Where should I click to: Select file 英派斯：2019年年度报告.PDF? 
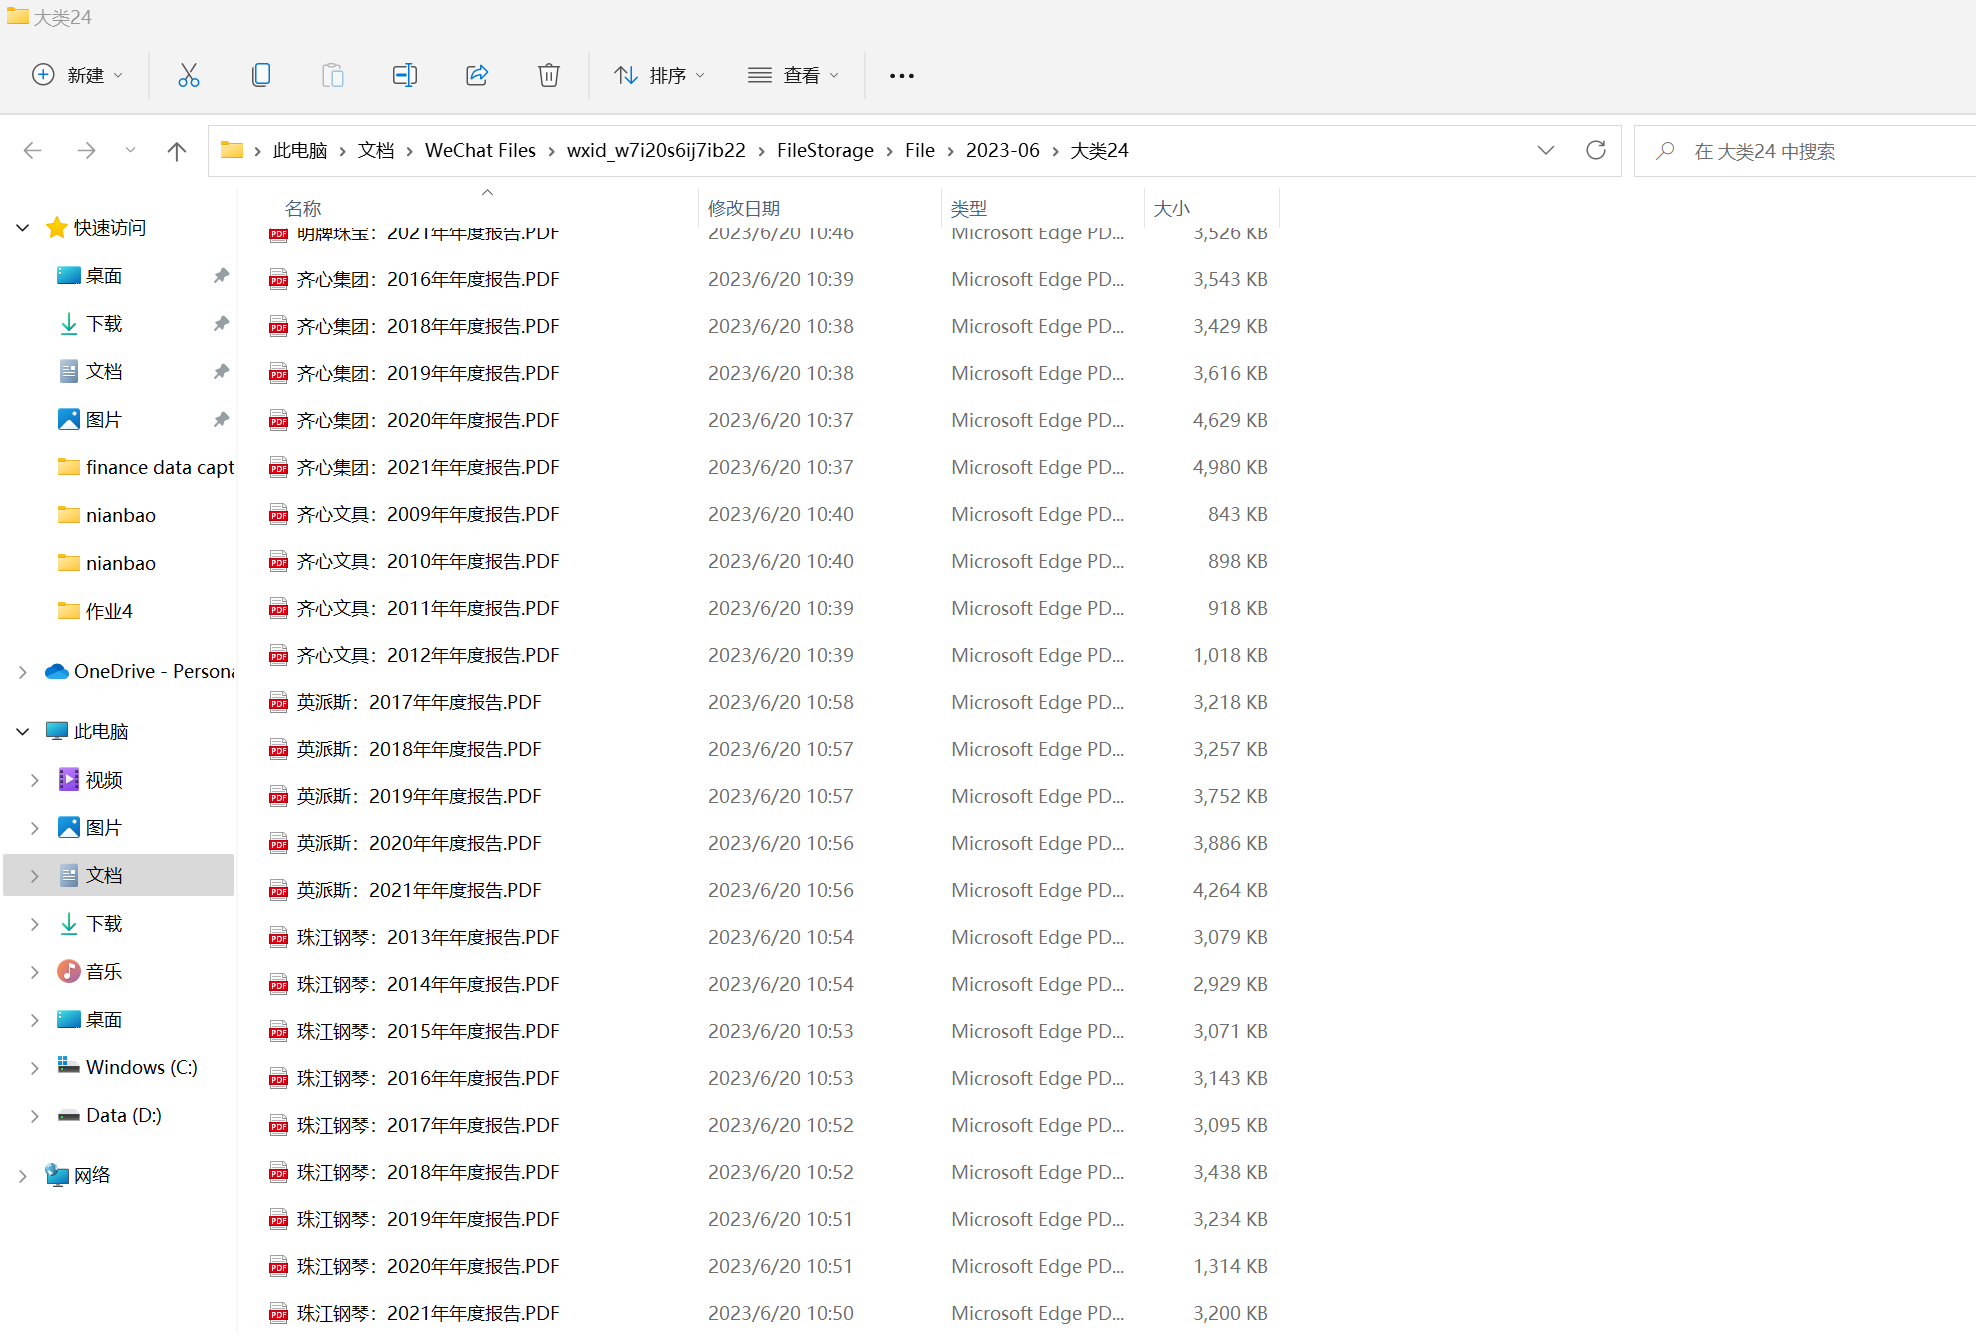[x=419, y=796]
